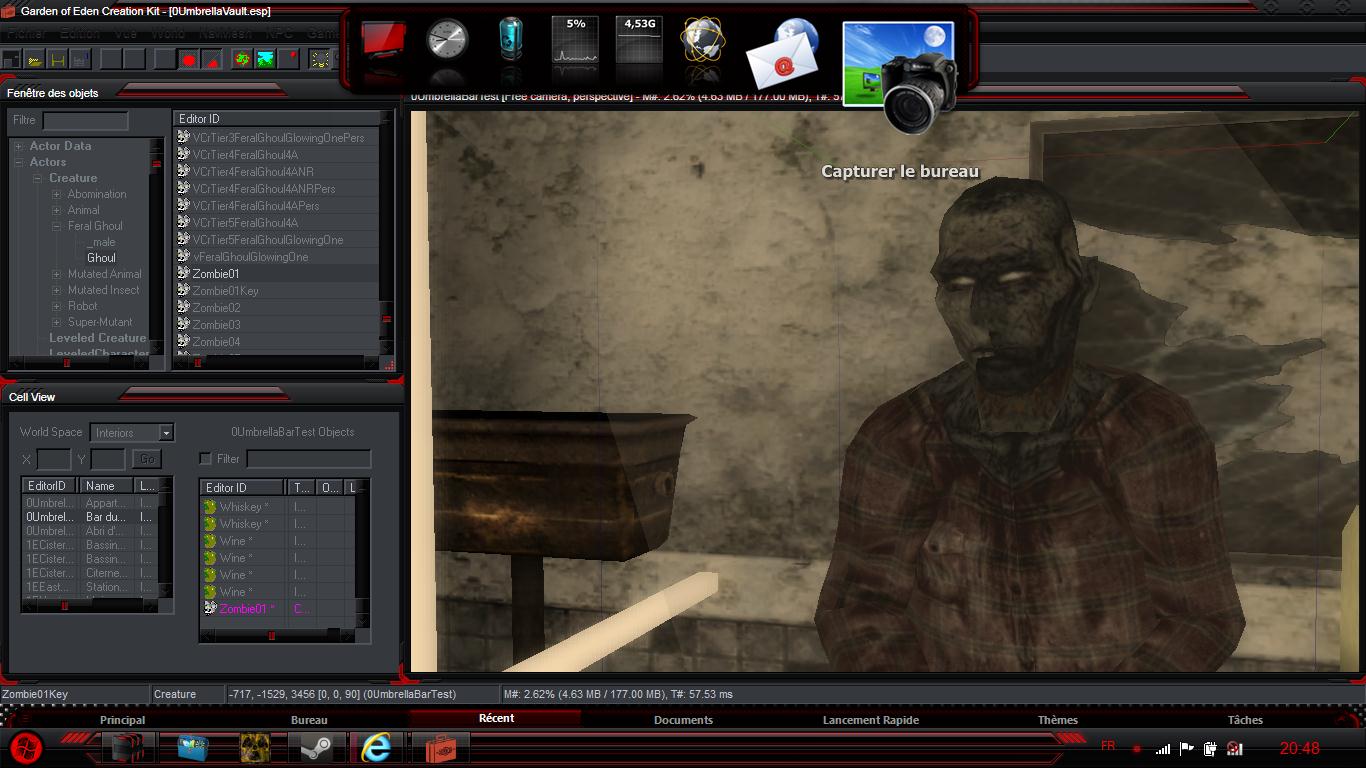
Task: Click the blue box taskbar icon
Action: [x=193, y=748]
